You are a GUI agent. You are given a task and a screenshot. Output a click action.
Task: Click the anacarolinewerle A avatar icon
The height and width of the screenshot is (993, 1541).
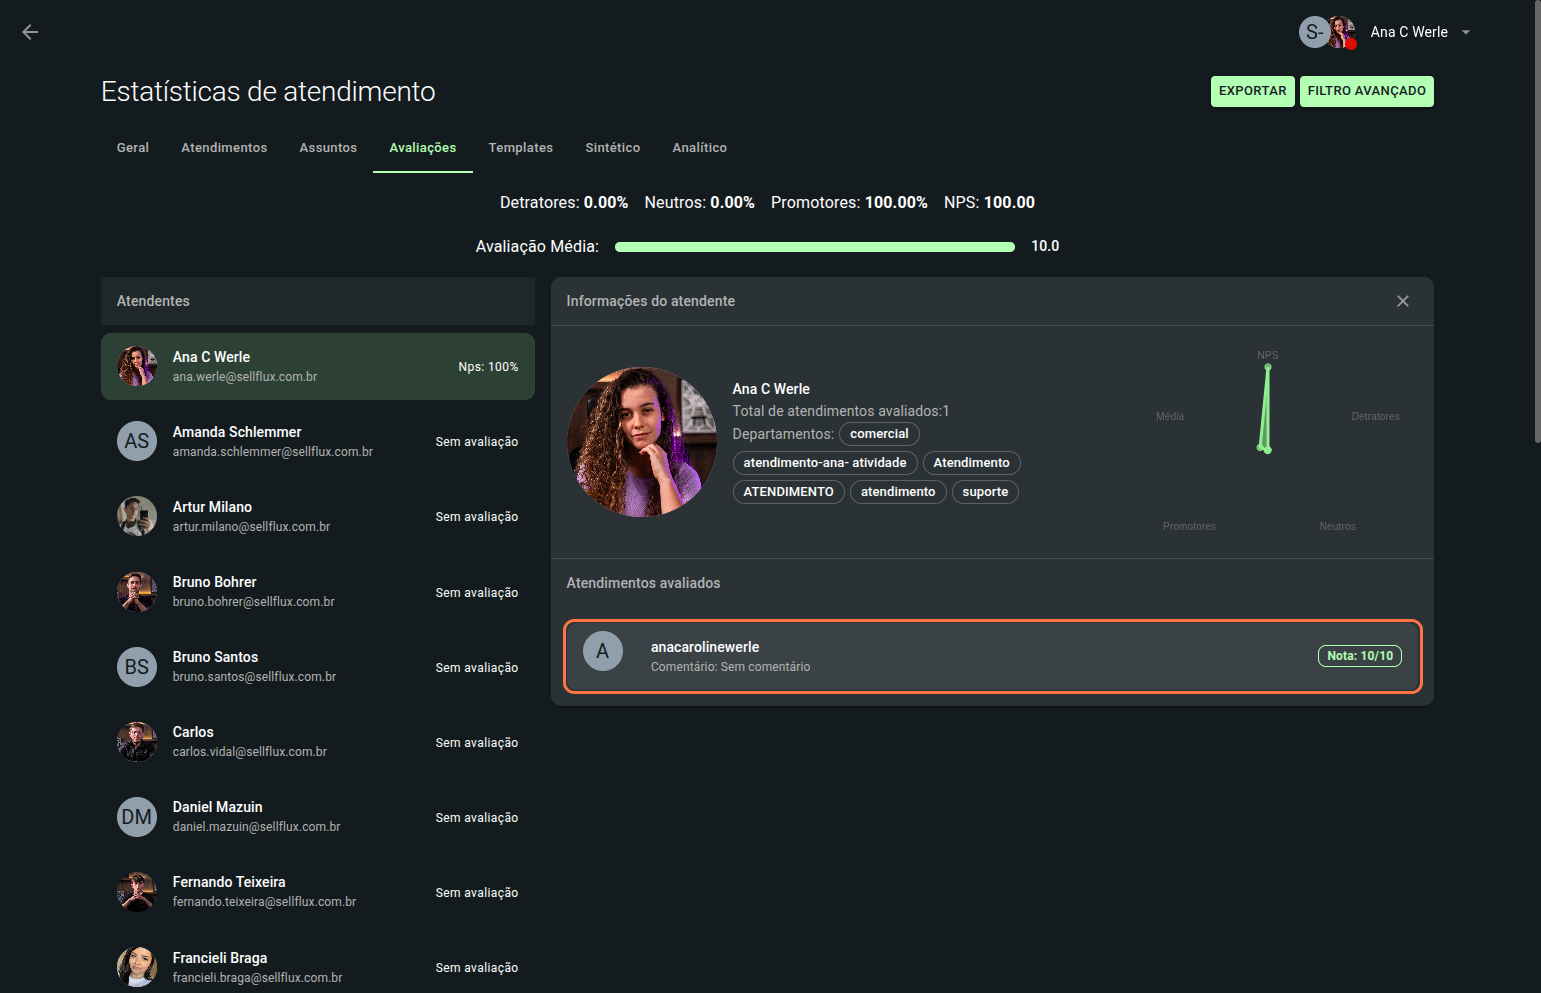coord(603,651)
